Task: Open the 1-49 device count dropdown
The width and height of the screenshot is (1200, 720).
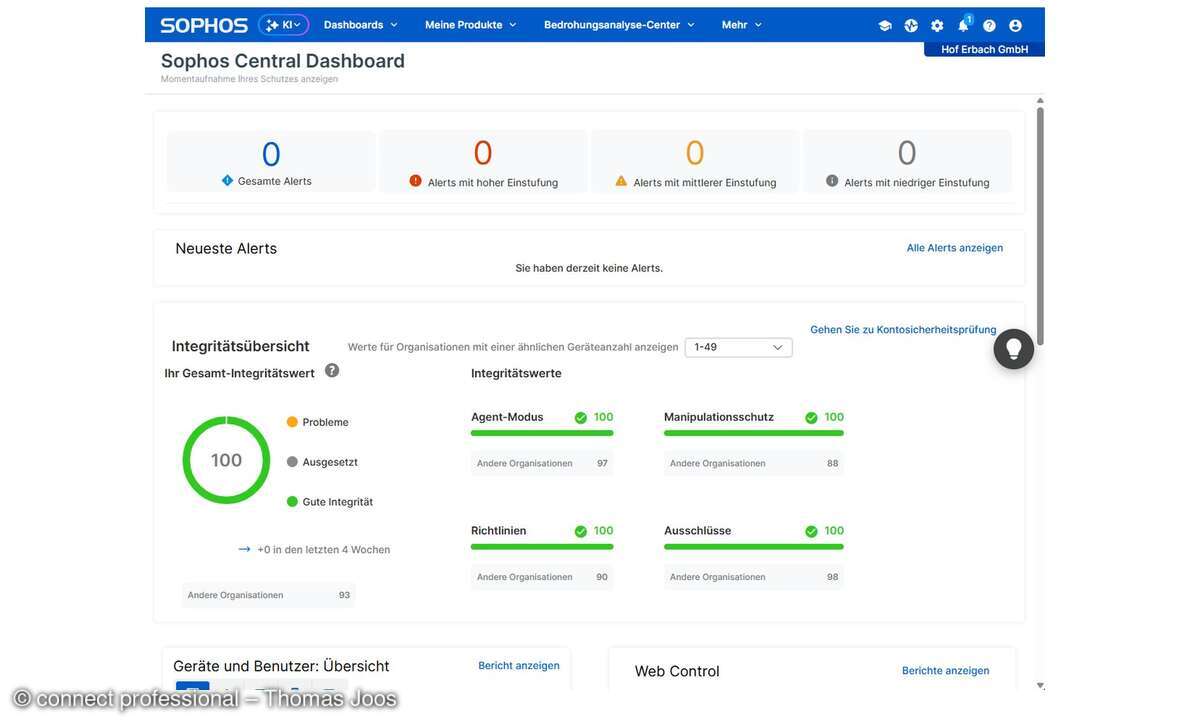Action: click(x=739, y=347)
